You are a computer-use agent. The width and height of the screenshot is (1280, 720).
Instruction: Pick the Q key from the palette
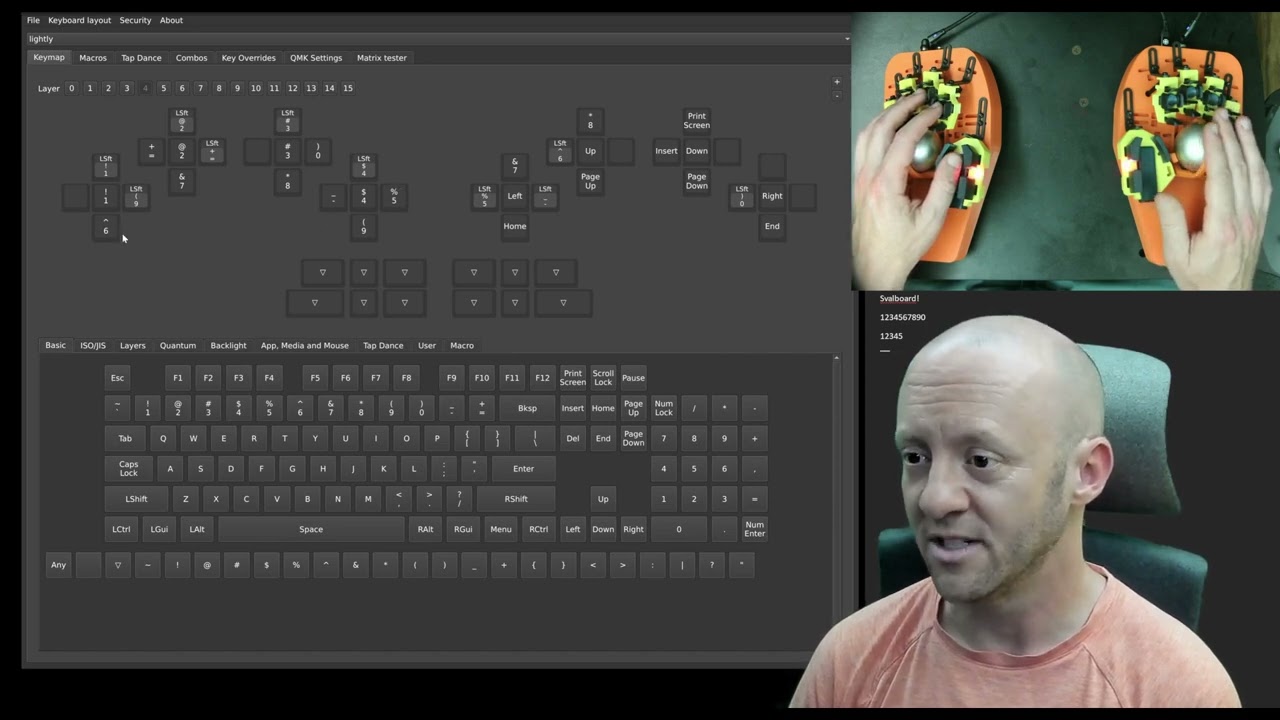(x=163, y=438)
